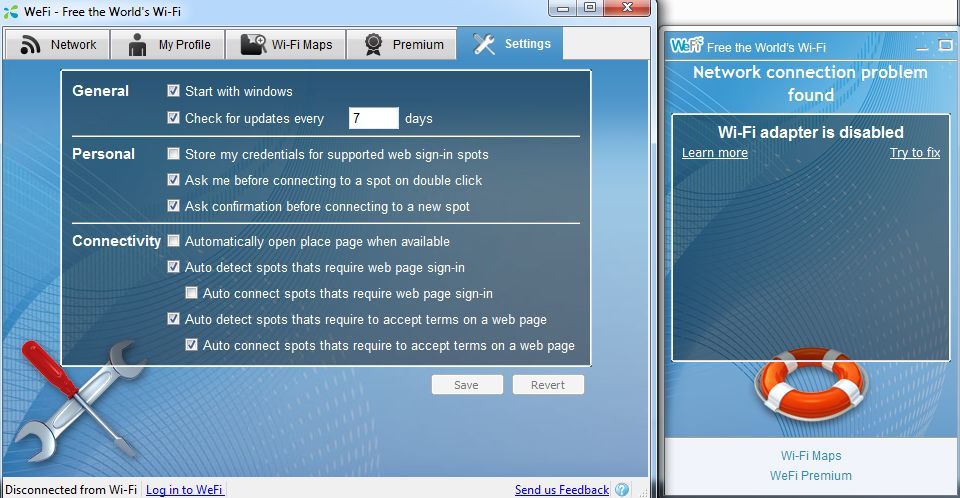Toggle Check for updates every checkbox
The image size is (960, 498).
tap(173, 118)
